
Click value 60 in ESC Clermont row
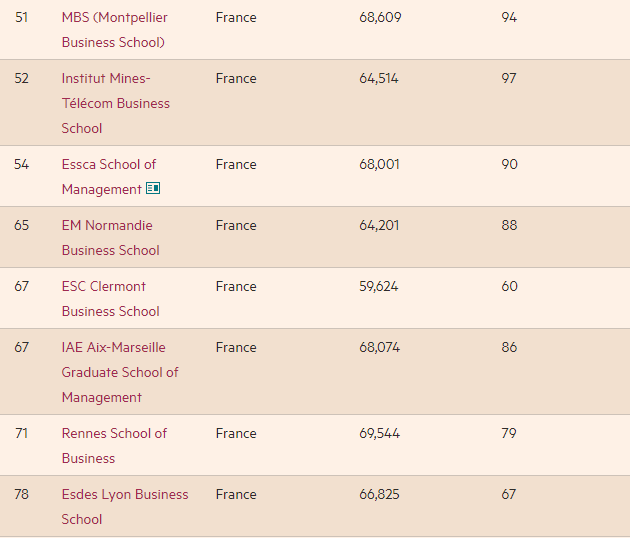[x=509, y=286]
